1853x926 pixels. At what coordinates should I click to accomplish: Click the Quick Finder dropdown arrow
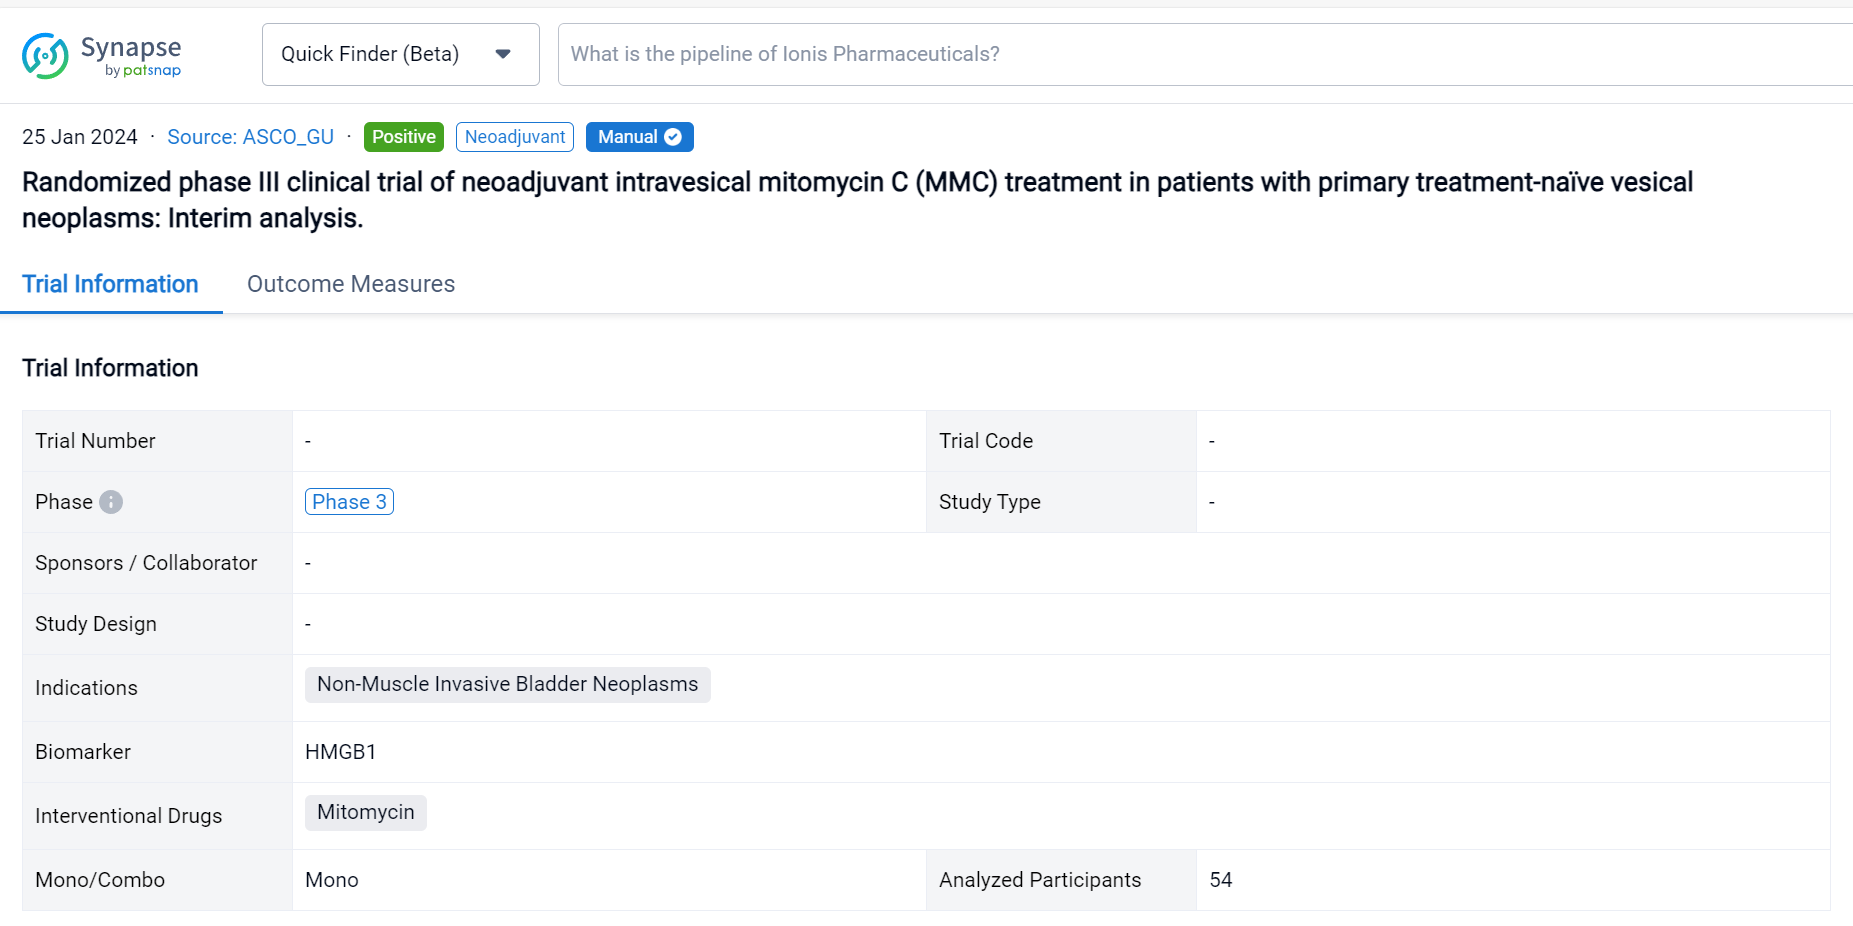[x=503, y=54]
